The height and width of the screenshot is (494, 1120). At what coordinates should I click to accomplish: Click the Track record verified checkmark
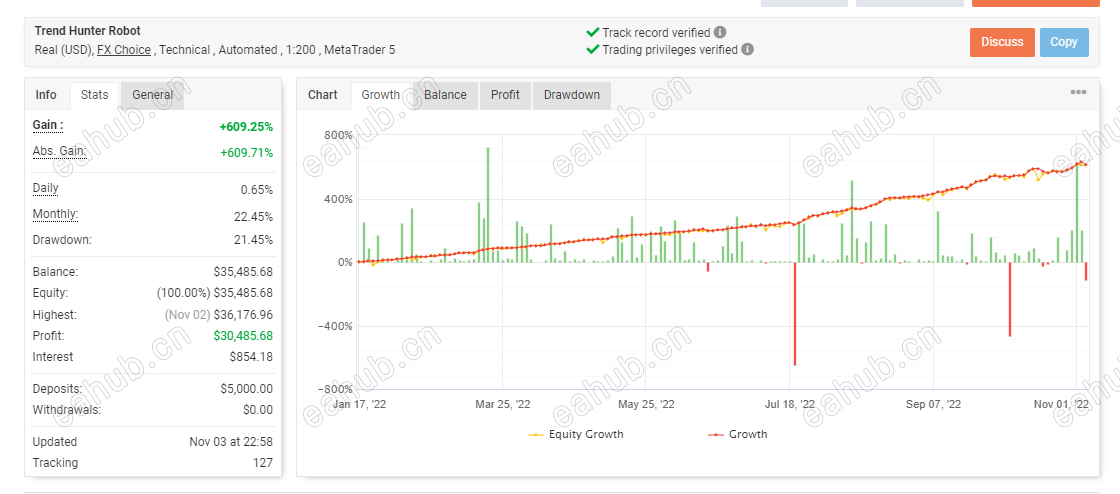point(592,32)
